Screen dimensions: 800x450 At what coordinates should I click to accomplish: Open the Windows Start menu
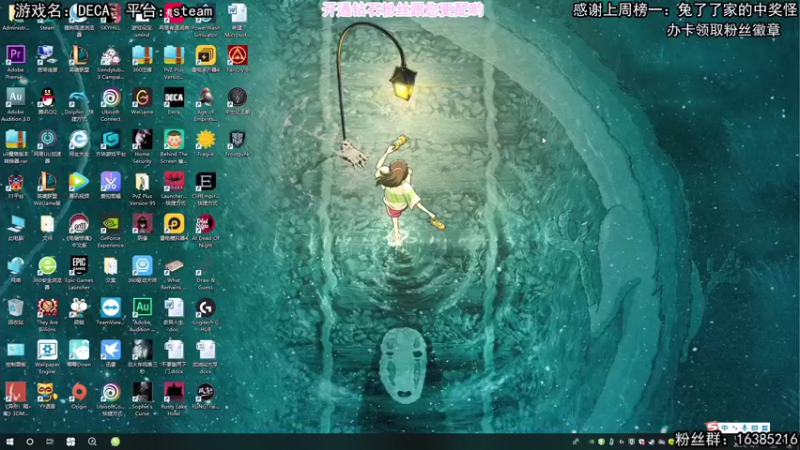[10, 442]
